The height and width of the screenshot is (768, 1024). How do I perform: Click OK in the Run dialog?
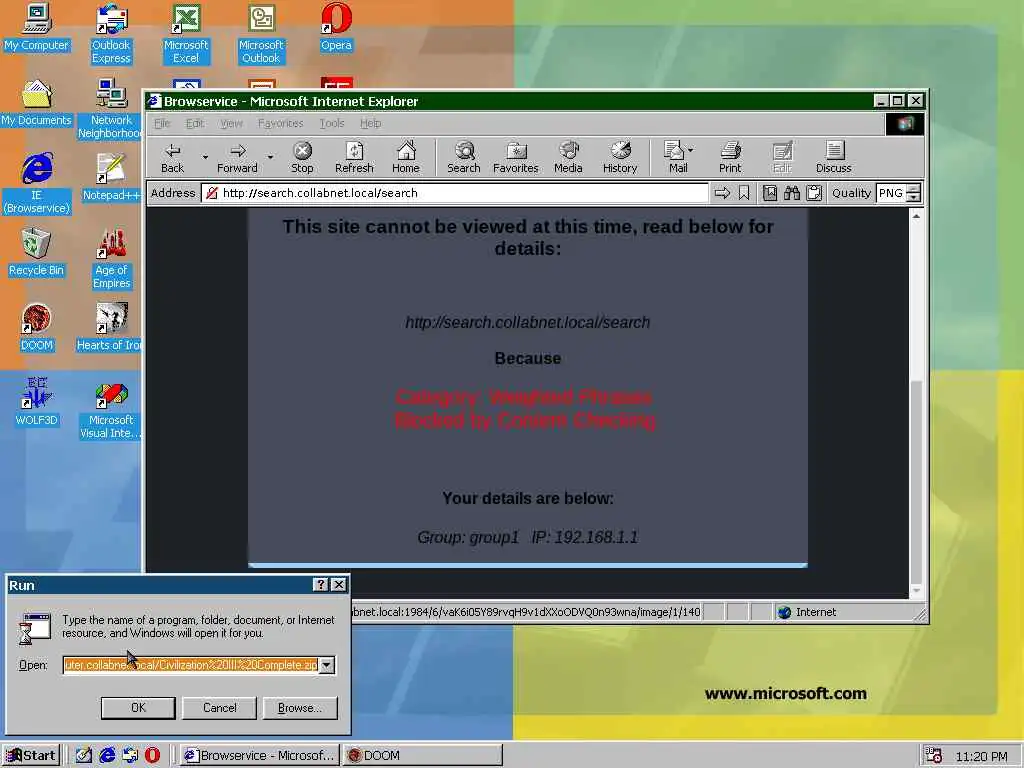138,708
